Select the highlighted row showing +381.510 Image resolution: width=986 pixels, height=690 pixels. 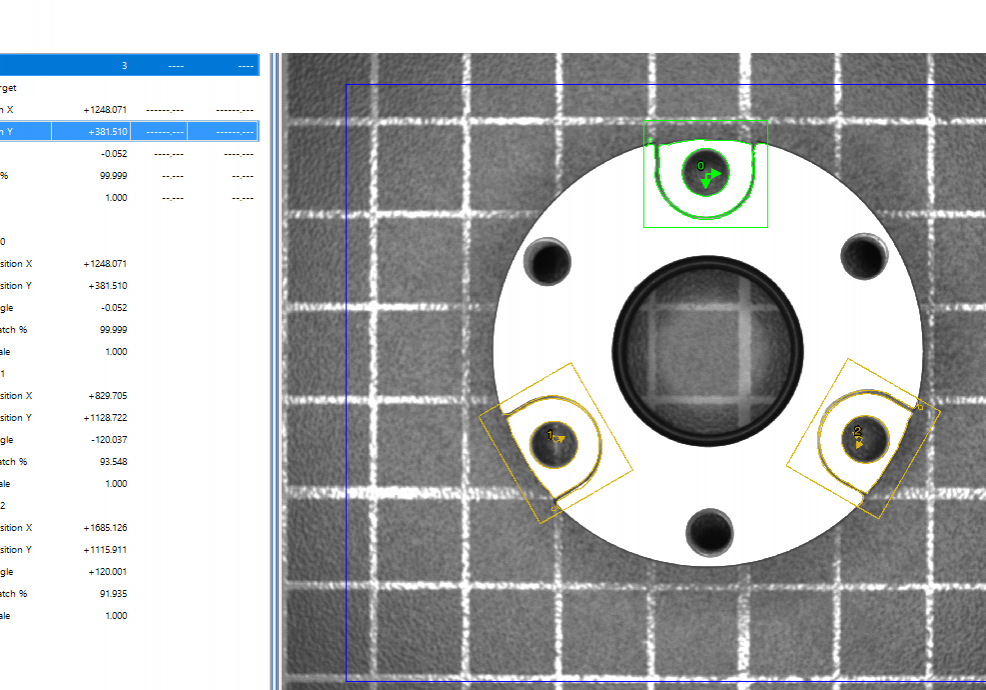(129, 131)
